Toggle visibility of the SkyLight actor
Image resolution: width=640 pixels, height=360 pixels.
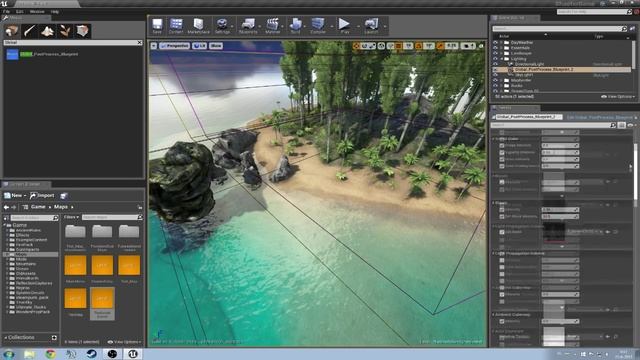(496, 75)
